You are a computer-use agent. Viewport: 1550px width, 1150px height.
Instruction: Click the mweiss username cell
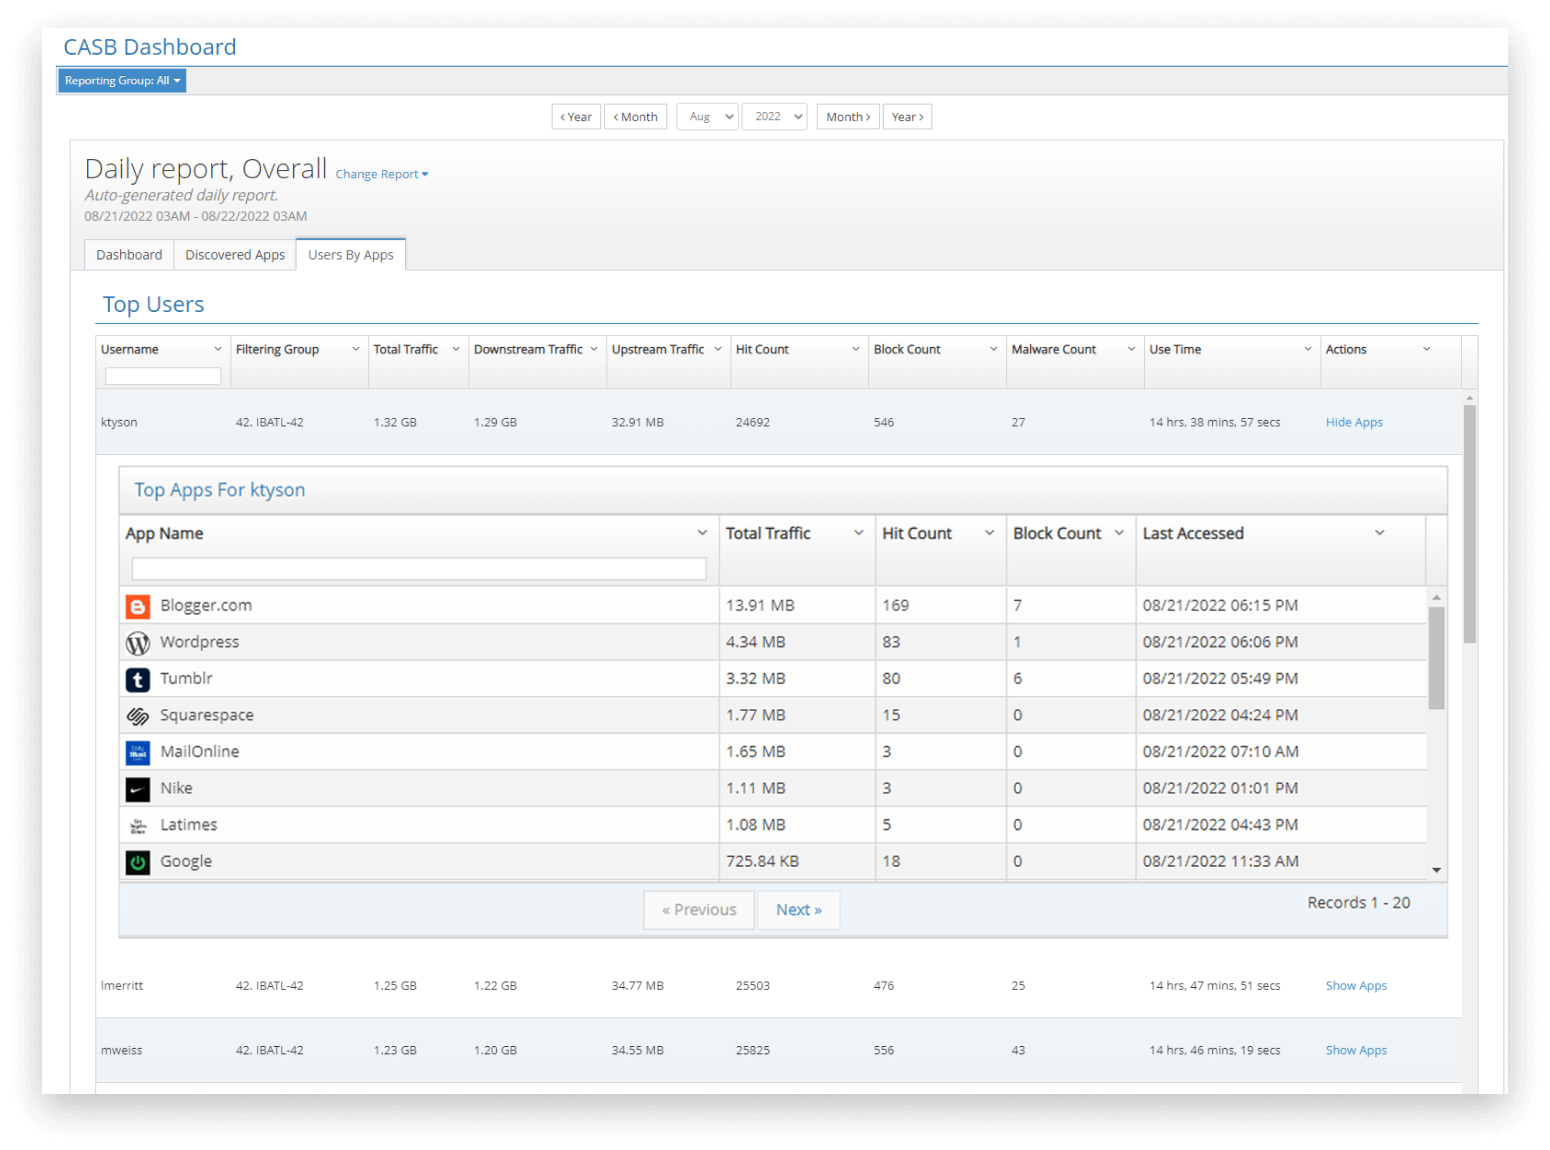(122, 1051)
